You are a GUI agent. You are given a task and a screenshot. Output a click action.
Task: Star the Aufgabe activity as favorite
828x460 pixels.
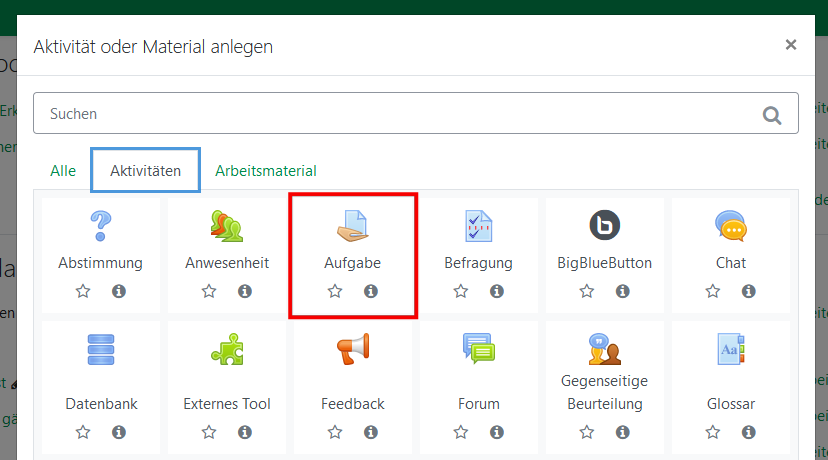coord(335,291)
